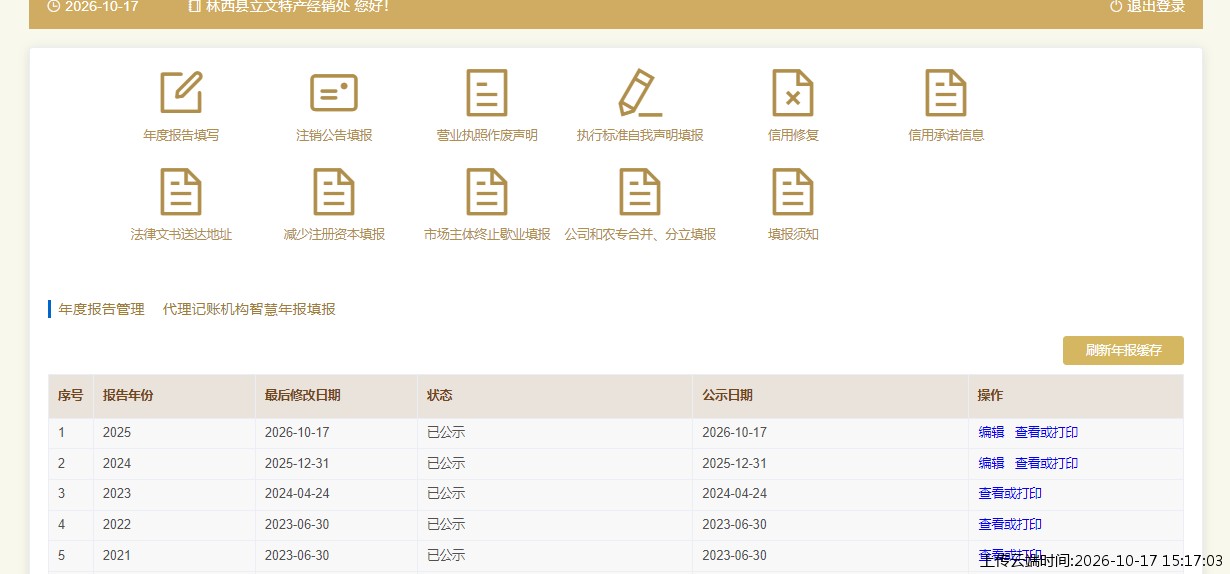This screenshot has width=1230, height=574.
Task: Open the 填报须知 document icon
Action: [793, 192]
